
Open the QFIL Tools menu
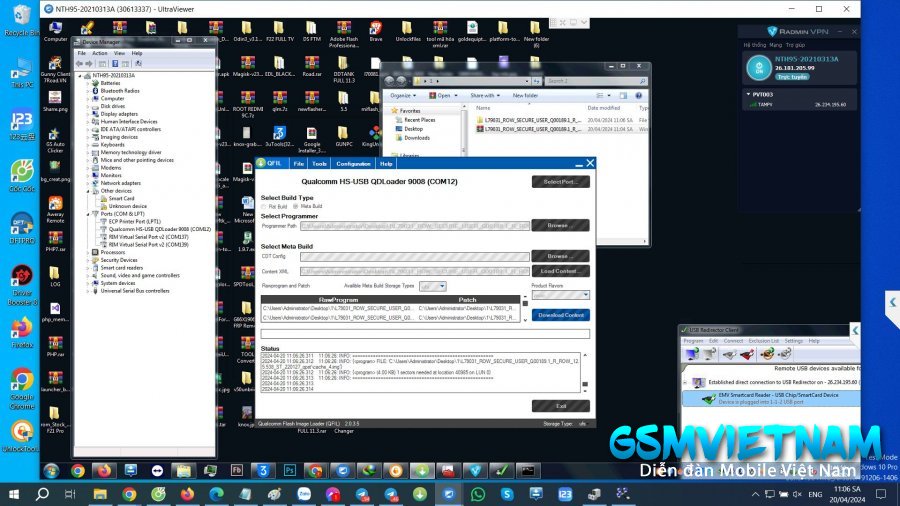coord(319,164)
